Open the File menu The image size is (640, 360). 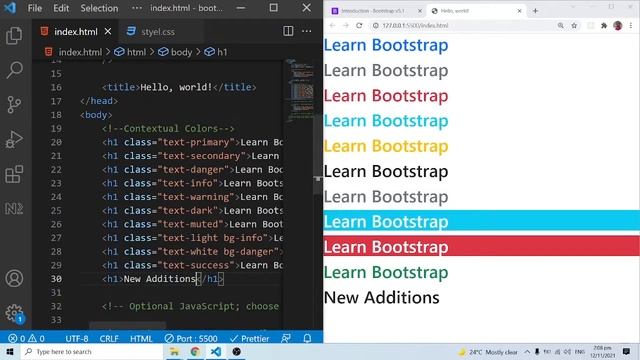(35, 8)
